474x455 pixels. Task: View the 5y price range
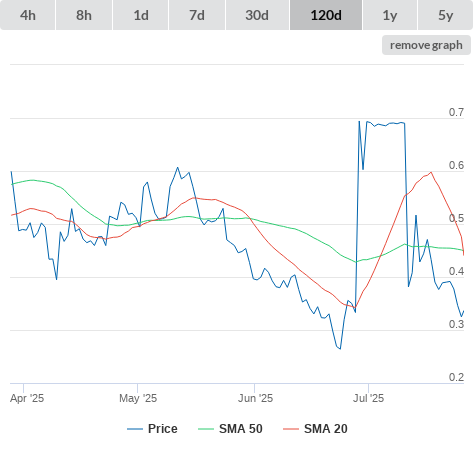click(446, 15)
